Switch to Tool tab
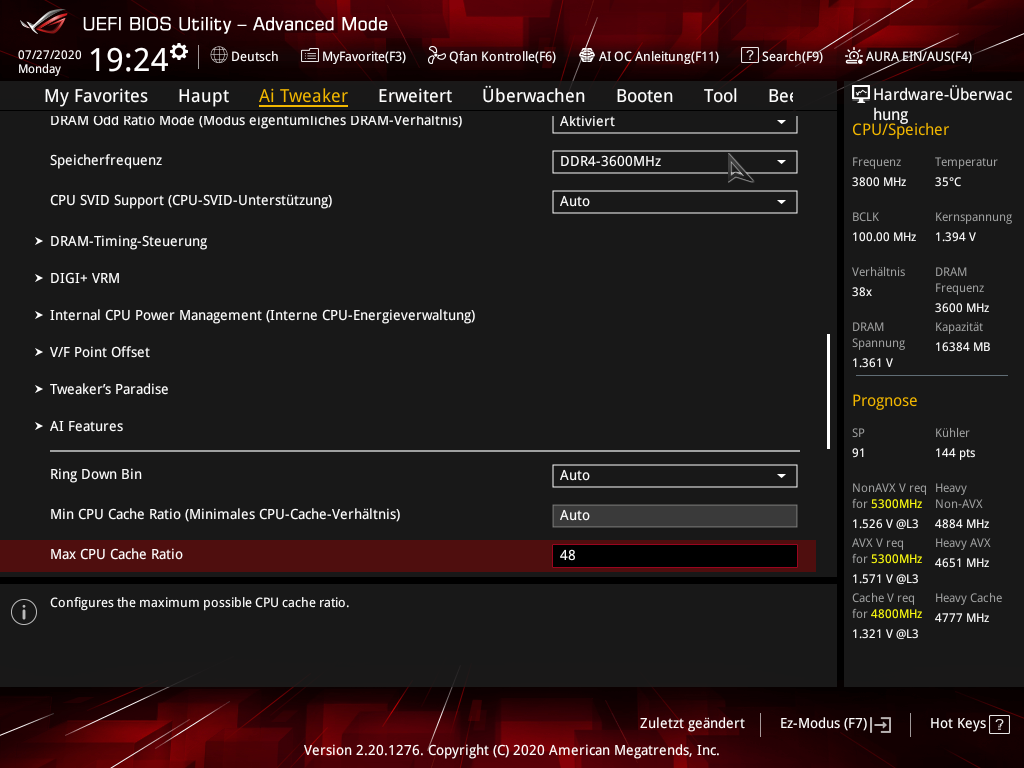This screenshot has width=1024, height=768. [x=720, y=96]
